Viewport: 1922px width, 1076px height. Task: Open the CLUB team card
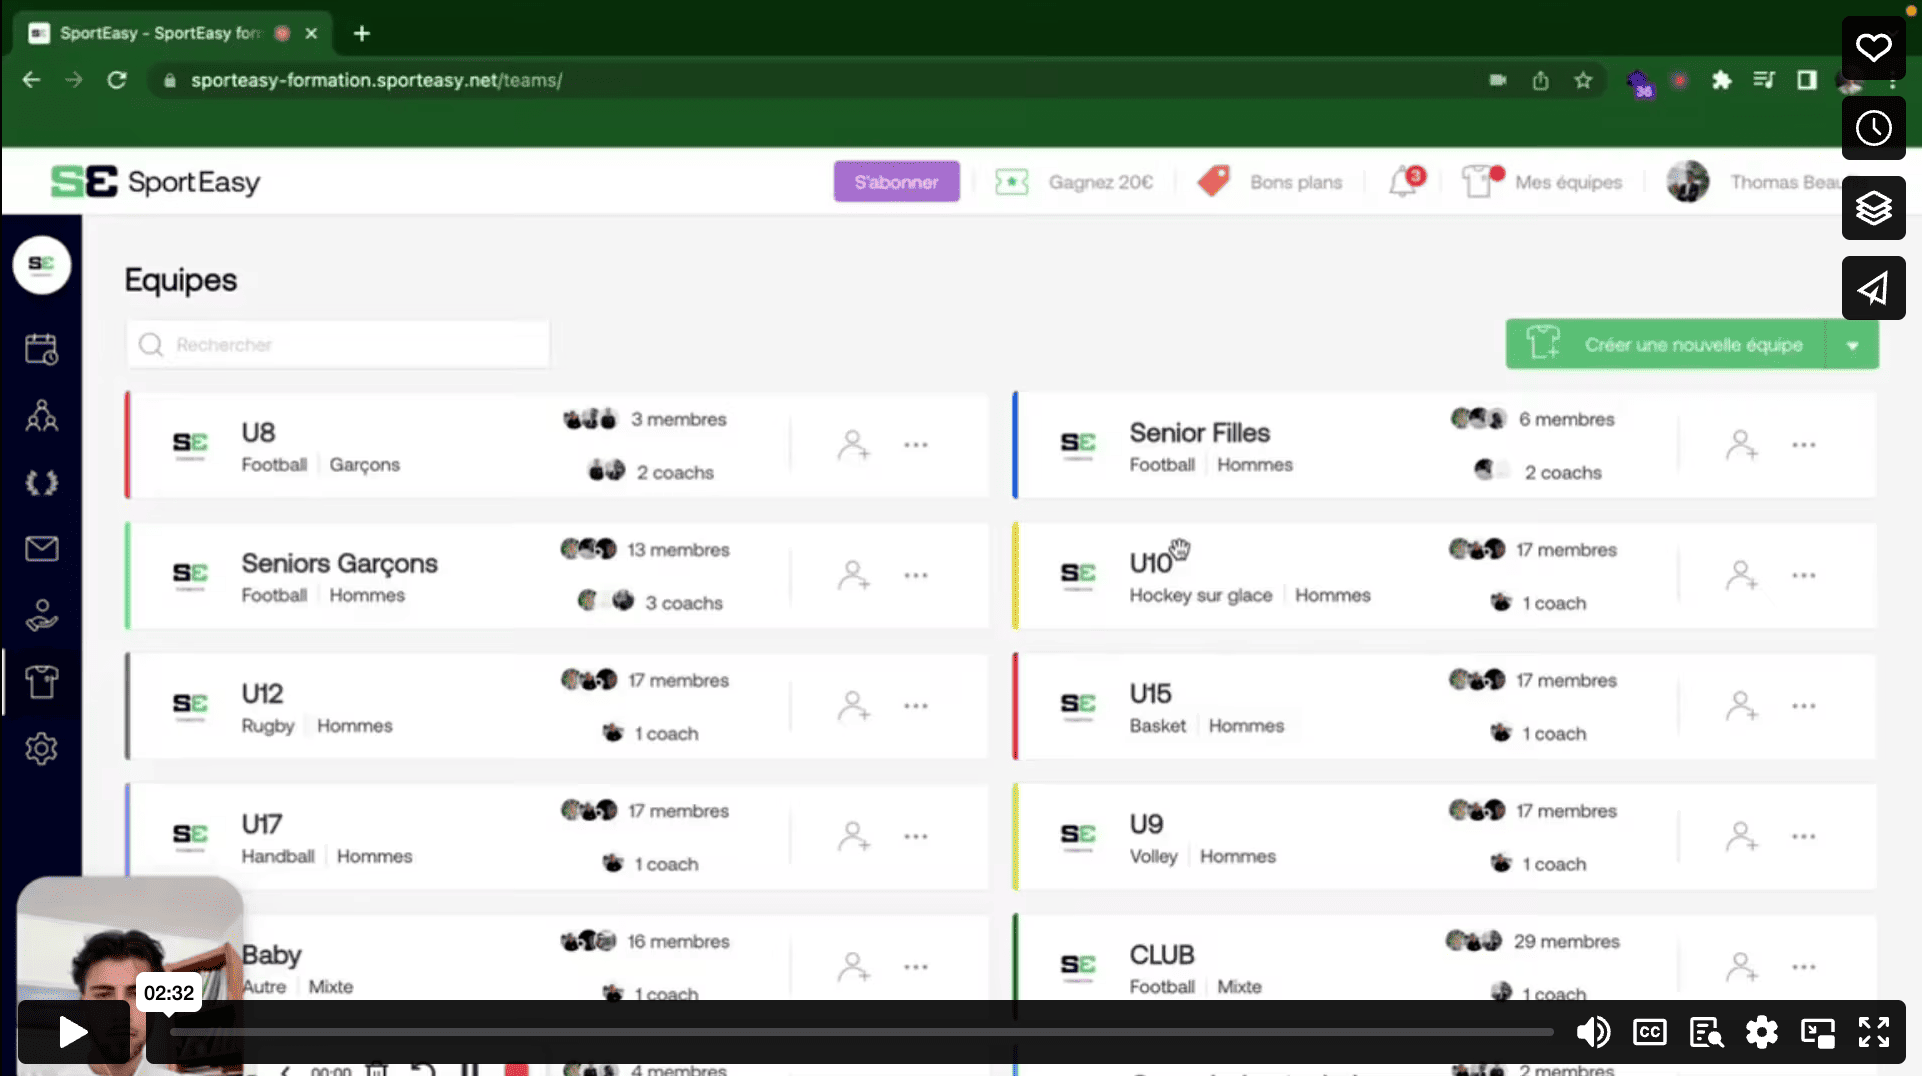tap(1161, 955)
